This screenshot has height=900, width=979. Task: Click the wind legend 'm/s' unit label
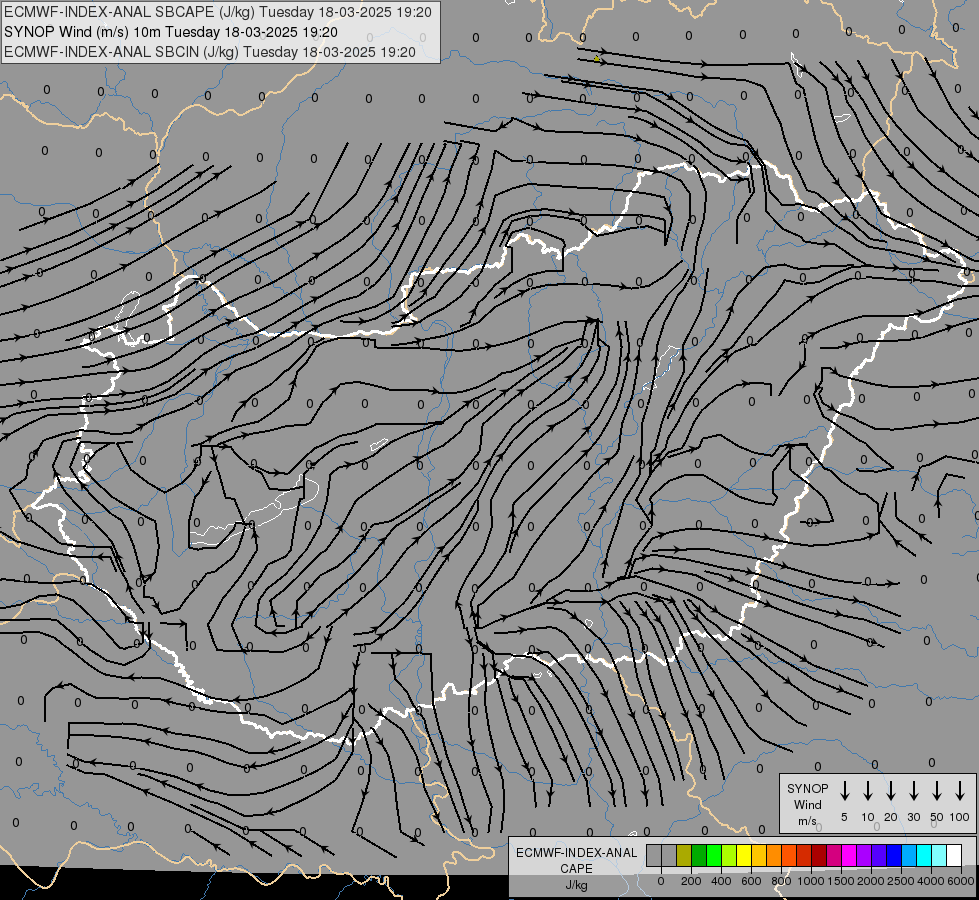coord(807,821)
